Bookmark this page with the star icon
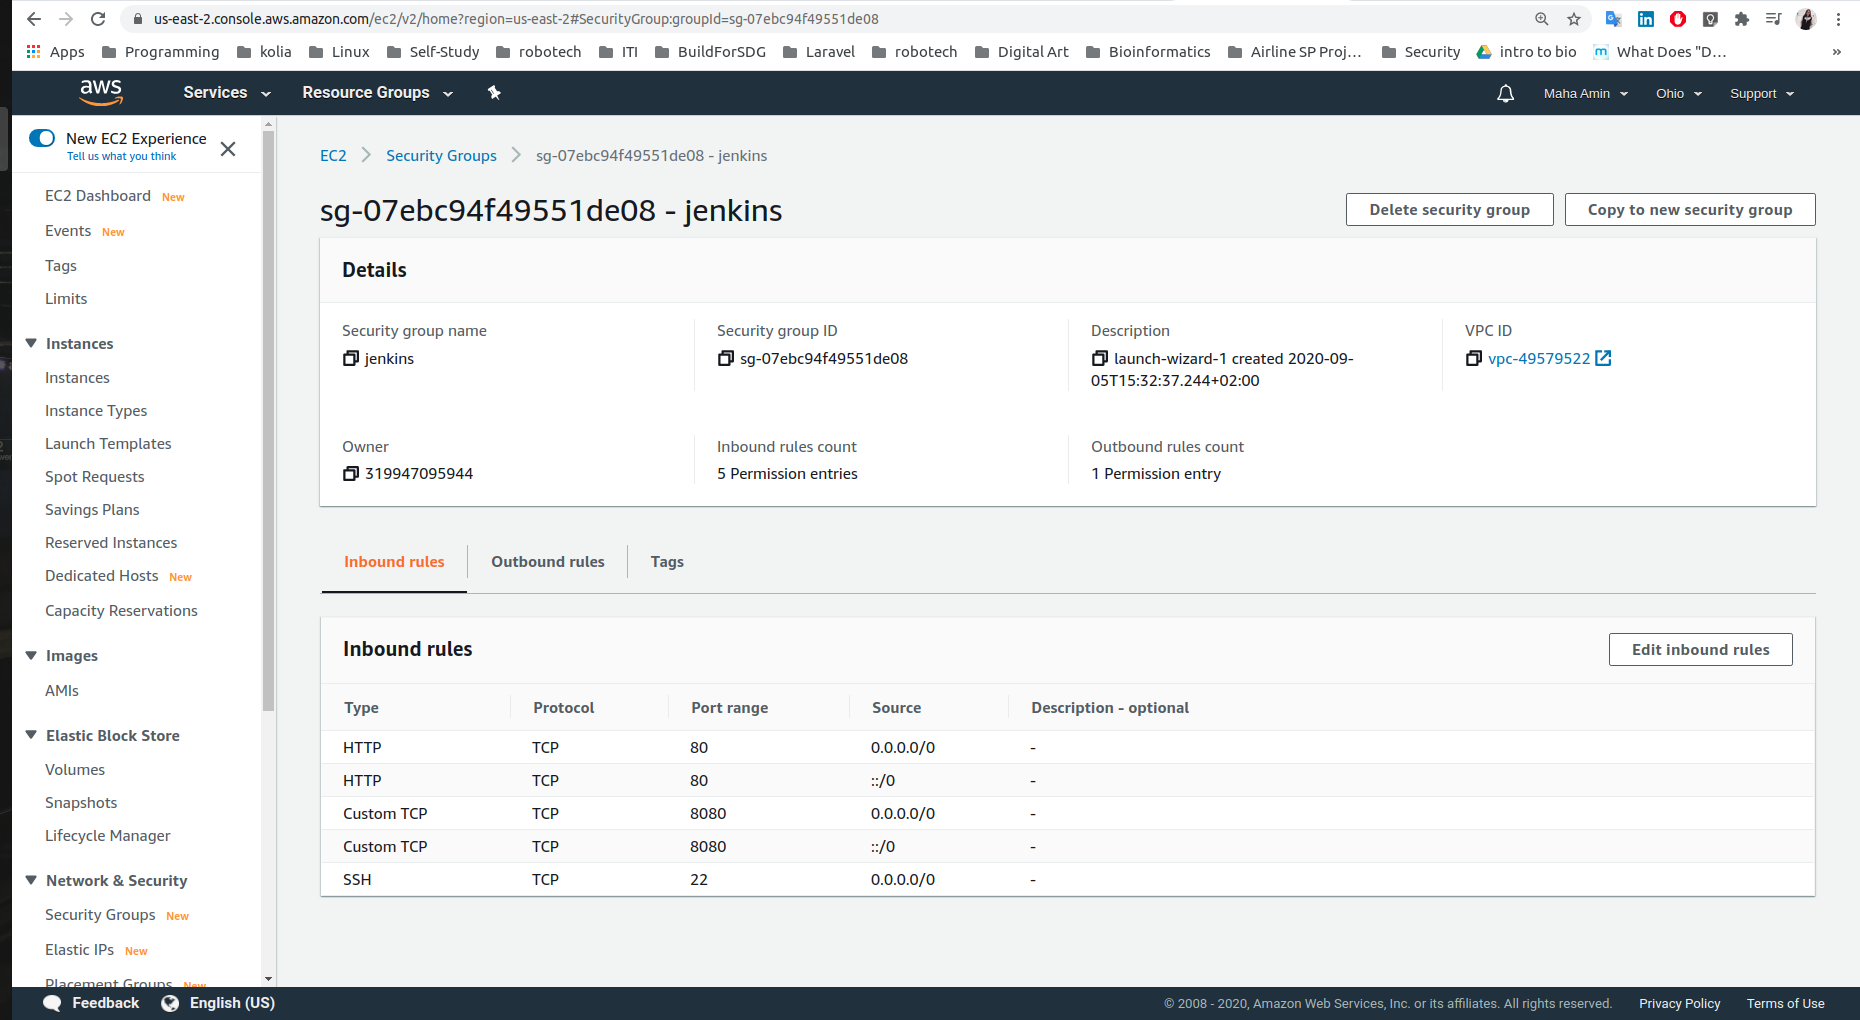Image resolution: width=1860 pixels, height=1020 pixels. (x=1574, y=19)
